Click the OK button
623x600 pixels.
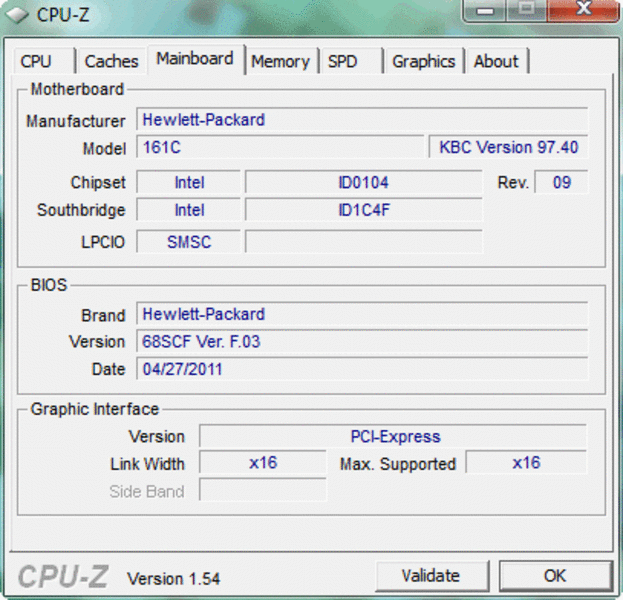[x=554, y=575]
